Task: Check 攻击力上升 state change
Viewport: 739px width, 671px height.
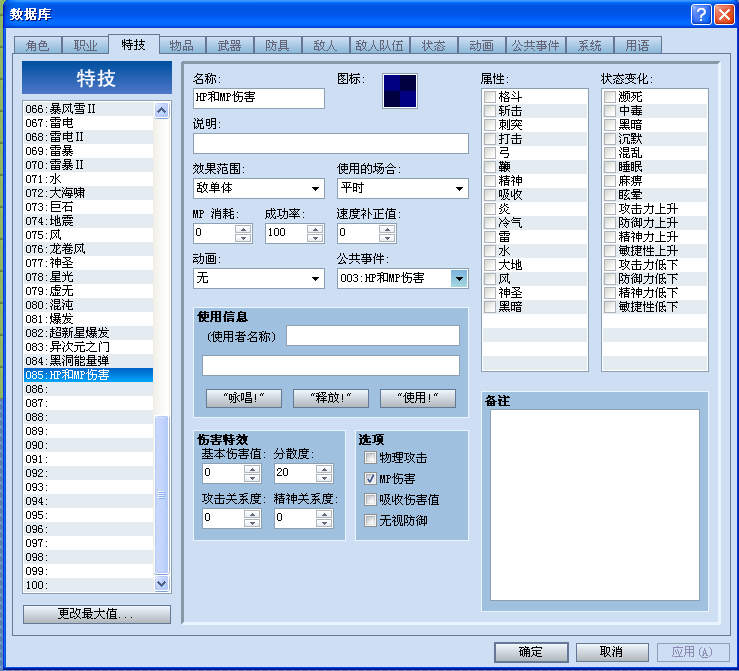Action: 610,209
